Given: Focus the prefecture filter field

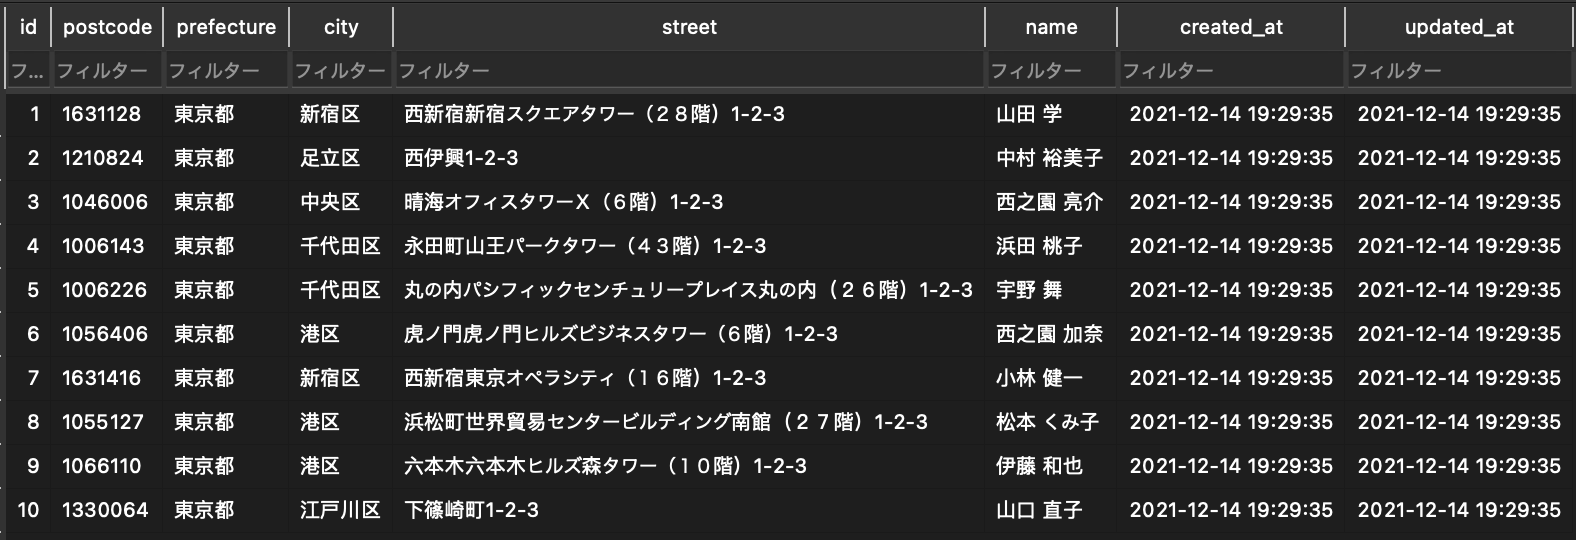Looking at the screenshot, I should [226, 71].
